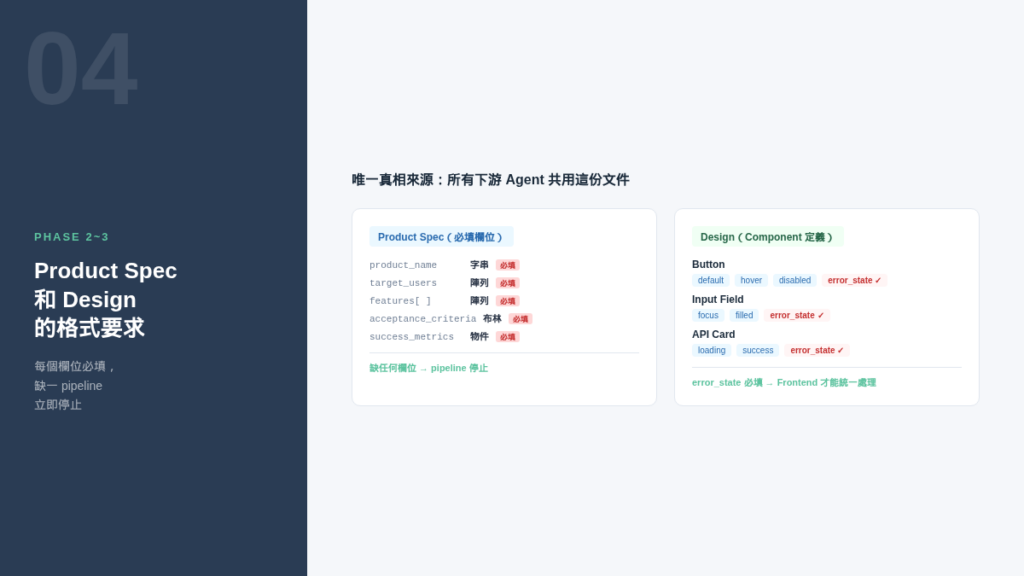Click the required badge beside target_users
The image size is (1024, 576).
pyautogui.click(x=507, y=284)
